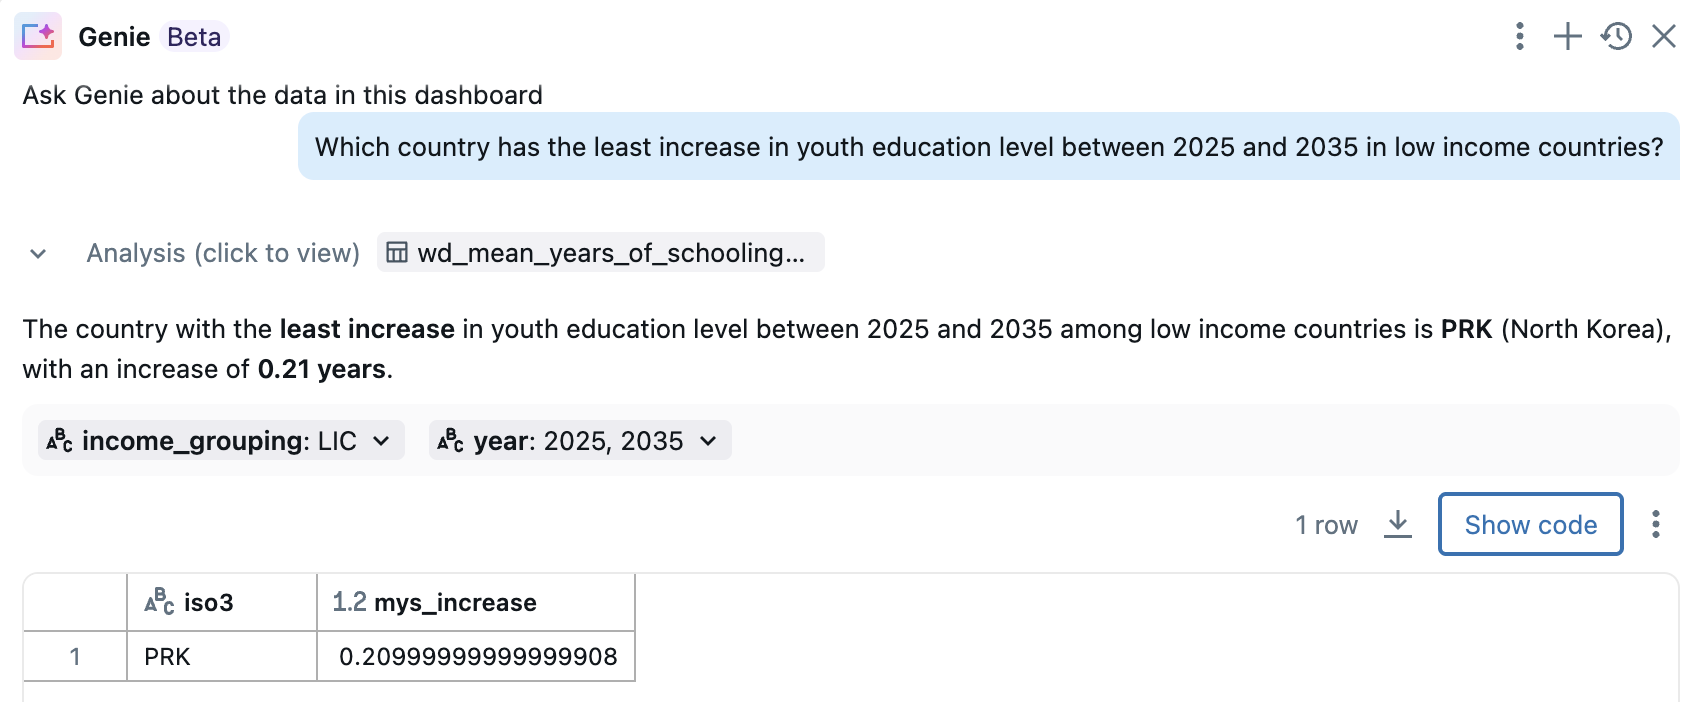The width and height of the screenshot is (1698, 702).
Task: Select row number 1 in table
Action: point(75,657)
